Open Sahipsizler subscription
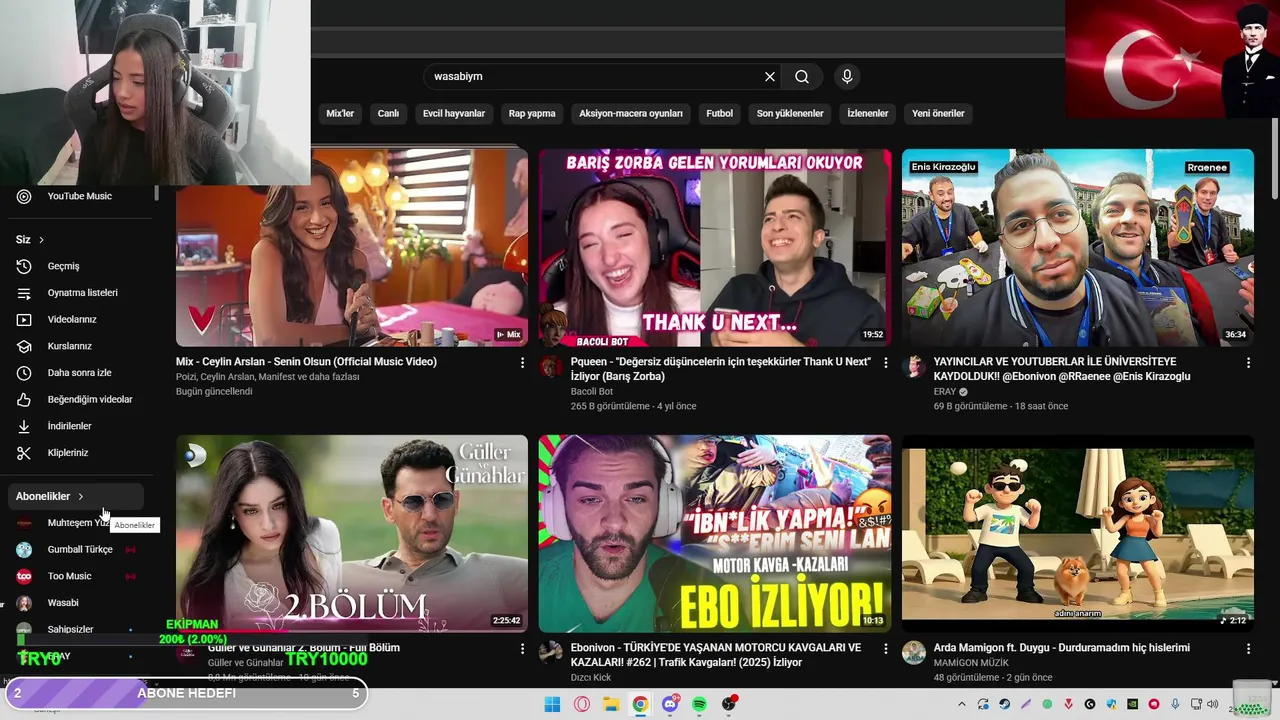This screenshot has width=1280, height=720. point(76,629)
